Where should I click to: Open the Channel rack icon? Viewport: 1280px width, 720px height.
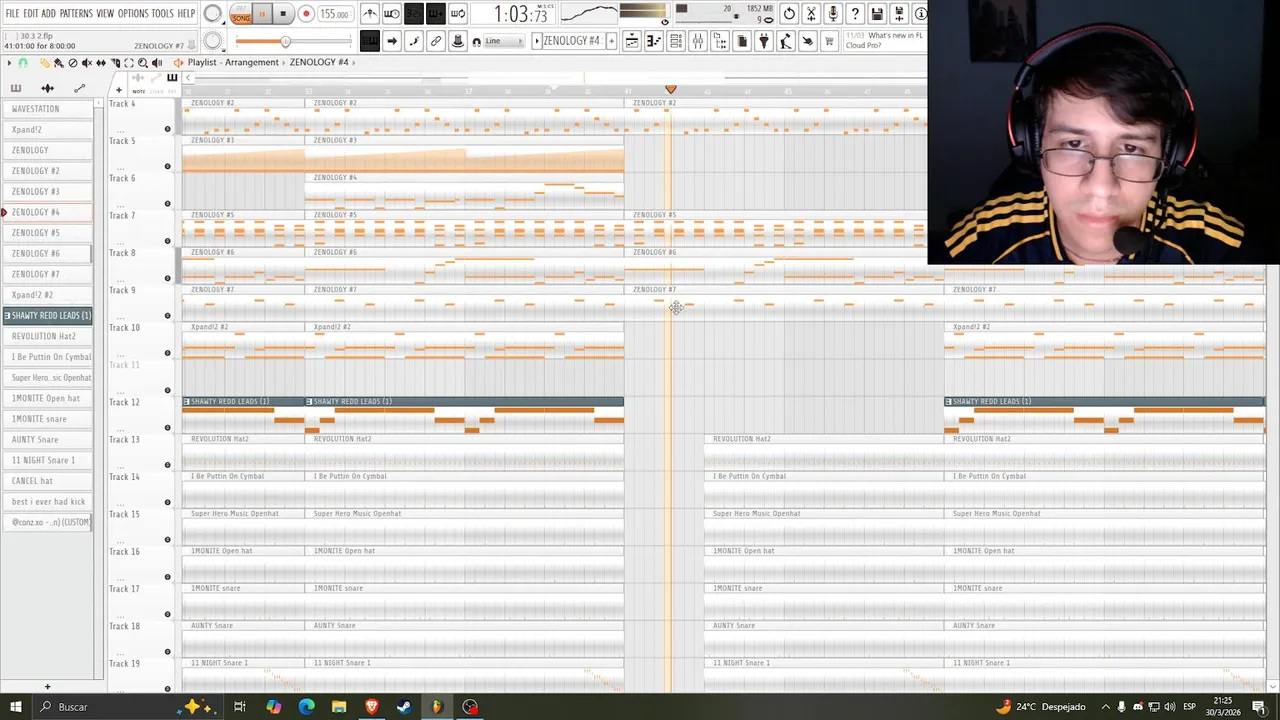[676, 41]
